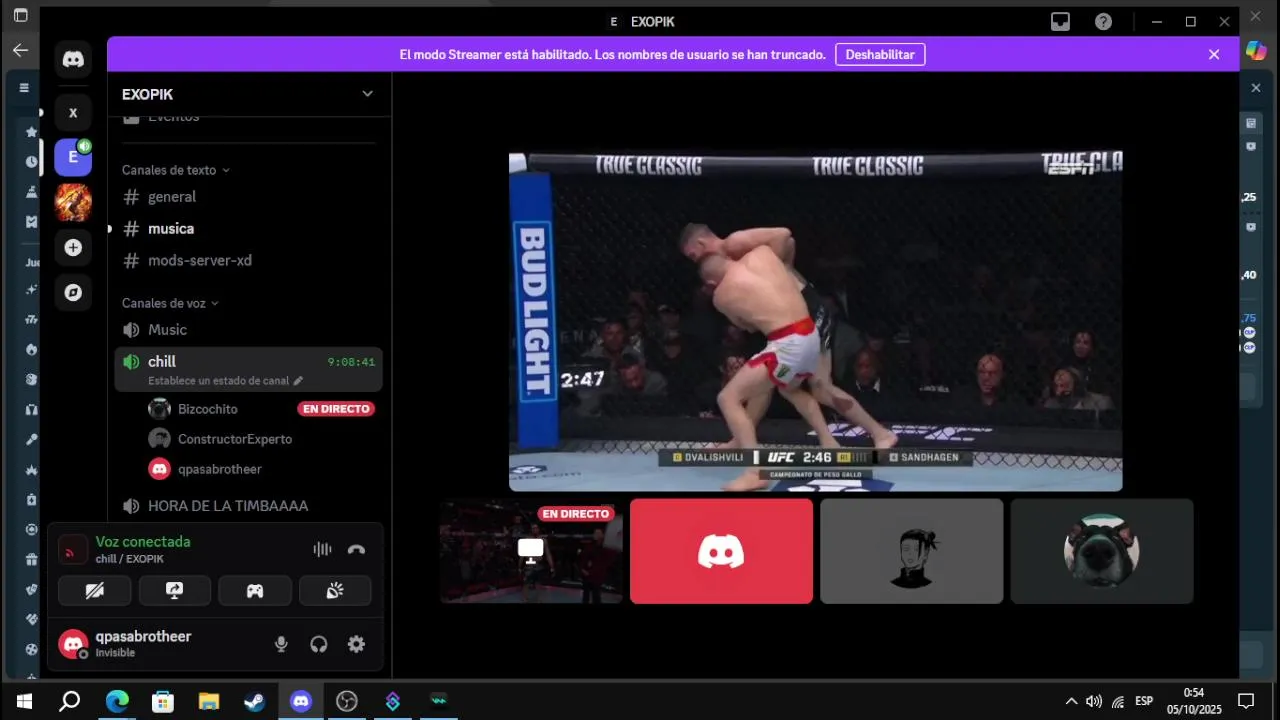Select the EXOPIK server icon with E

pyautogui.click(x=73, y=157)
